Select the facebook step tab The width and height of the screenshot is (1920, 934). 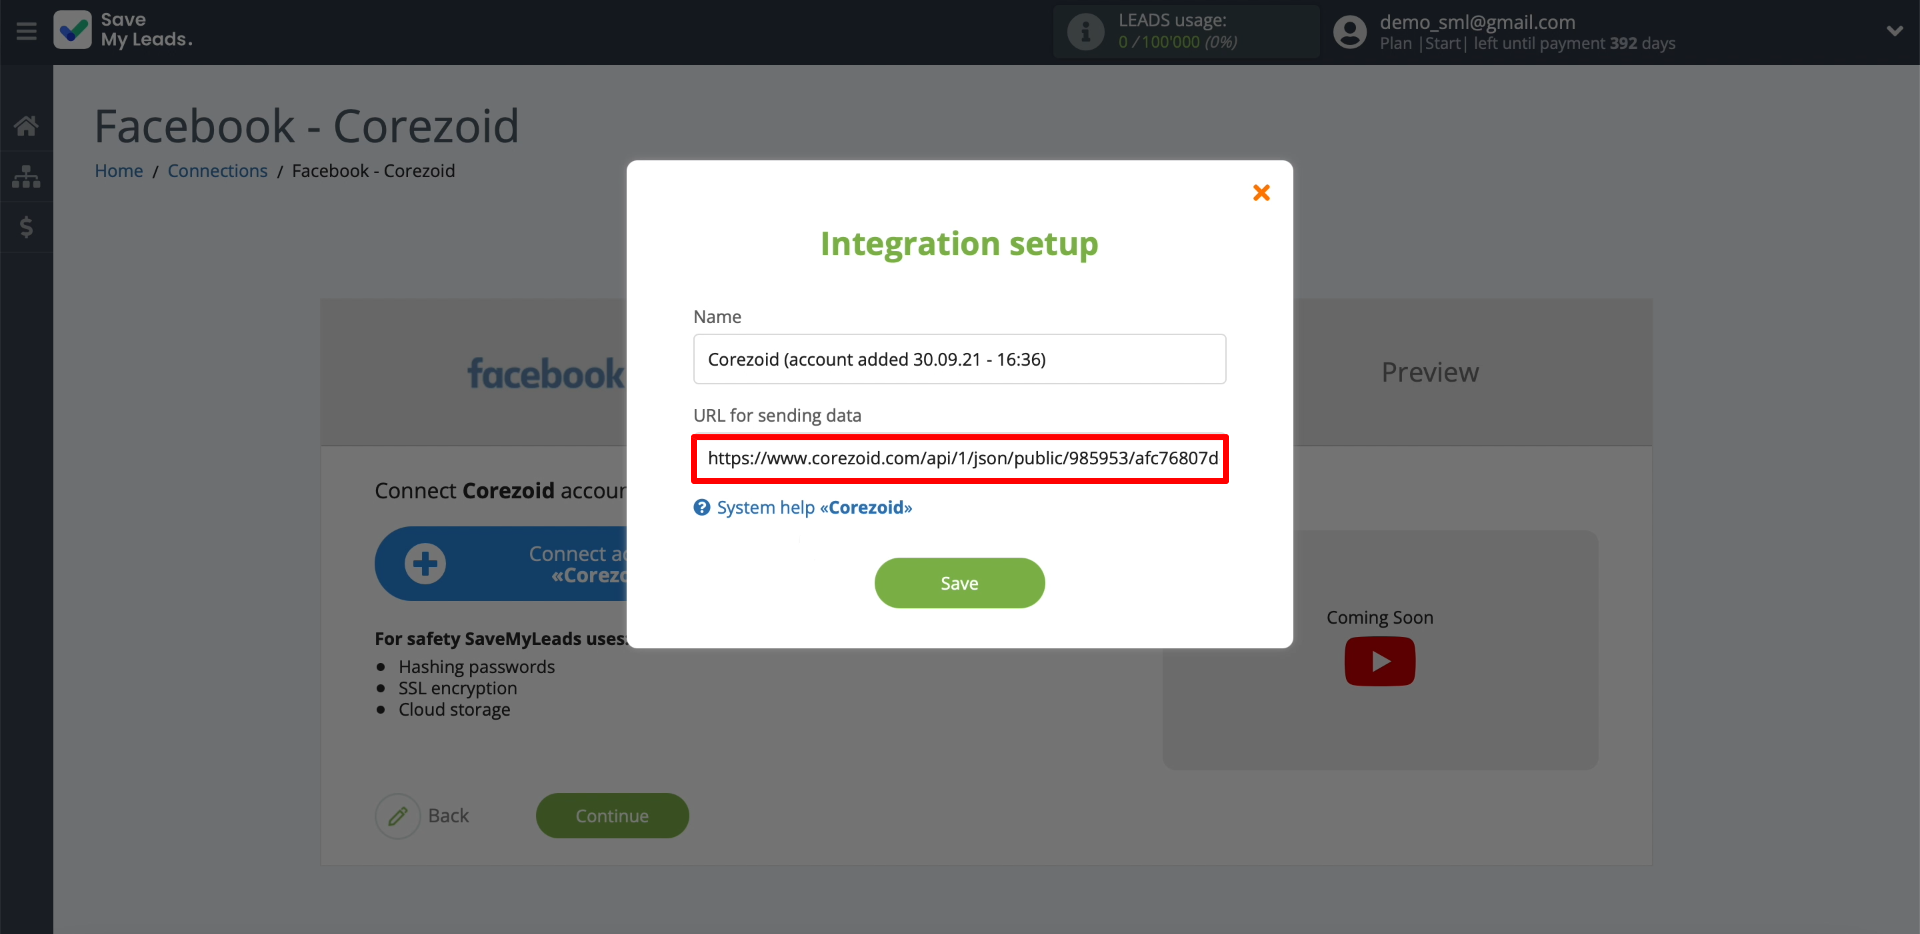coord(546,373)
